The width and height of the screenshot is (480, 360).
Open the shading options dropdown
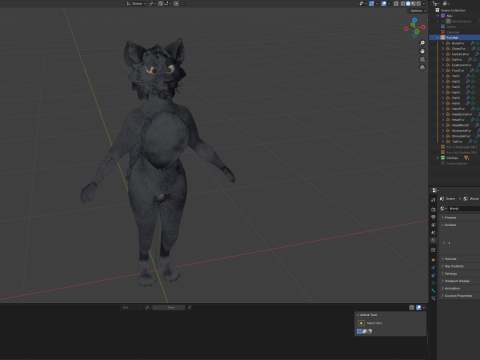click(424, 3)
